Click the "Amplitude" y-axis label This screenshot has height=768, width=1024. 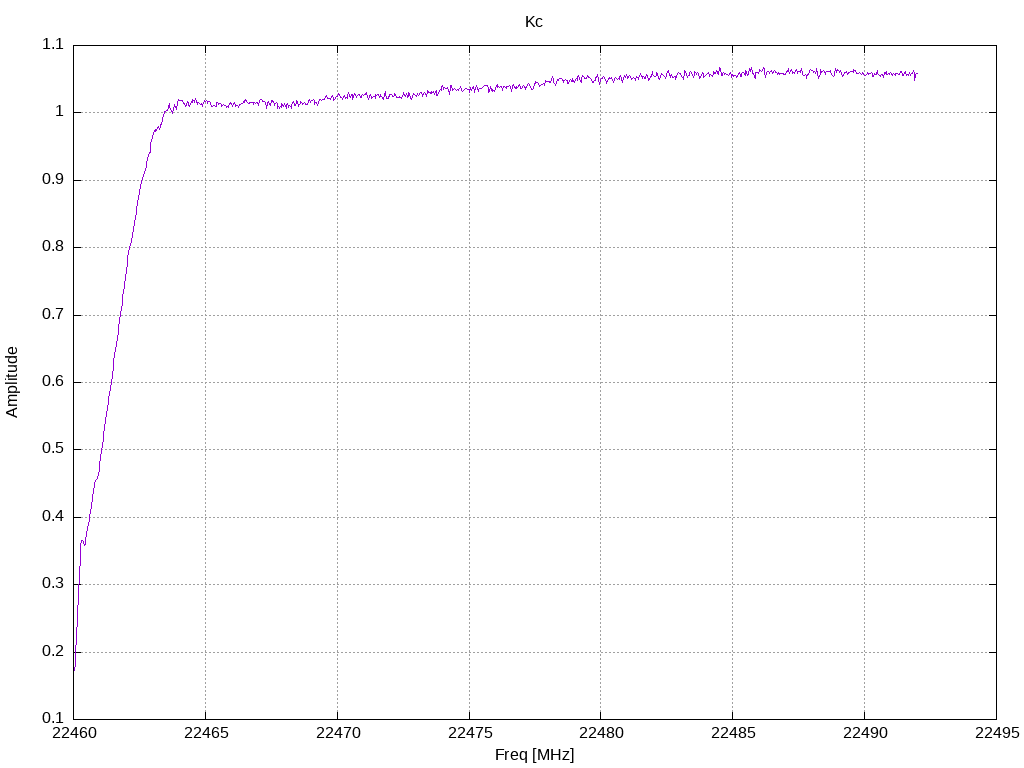[x=12, y=382]
